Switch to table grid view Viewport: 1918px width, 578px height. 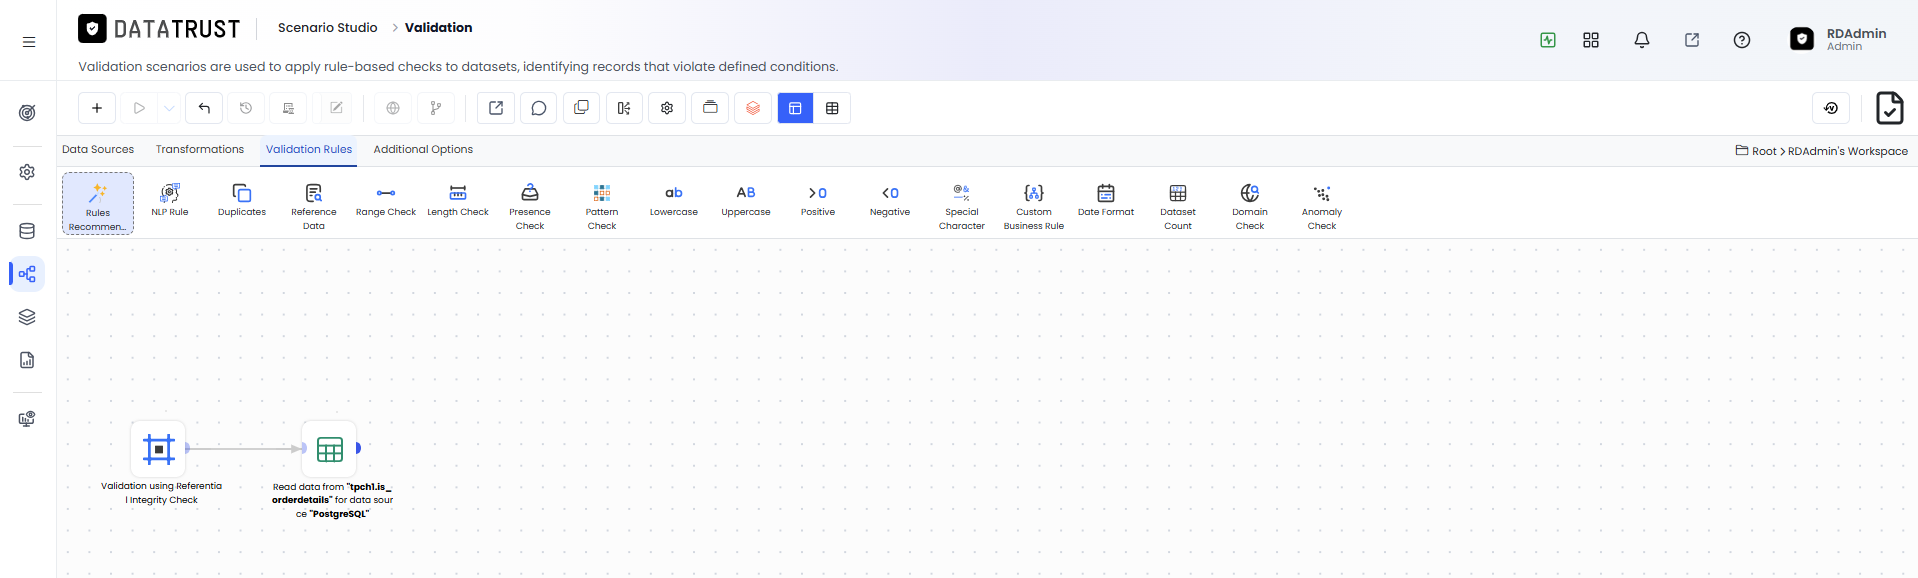click(832, 108)
